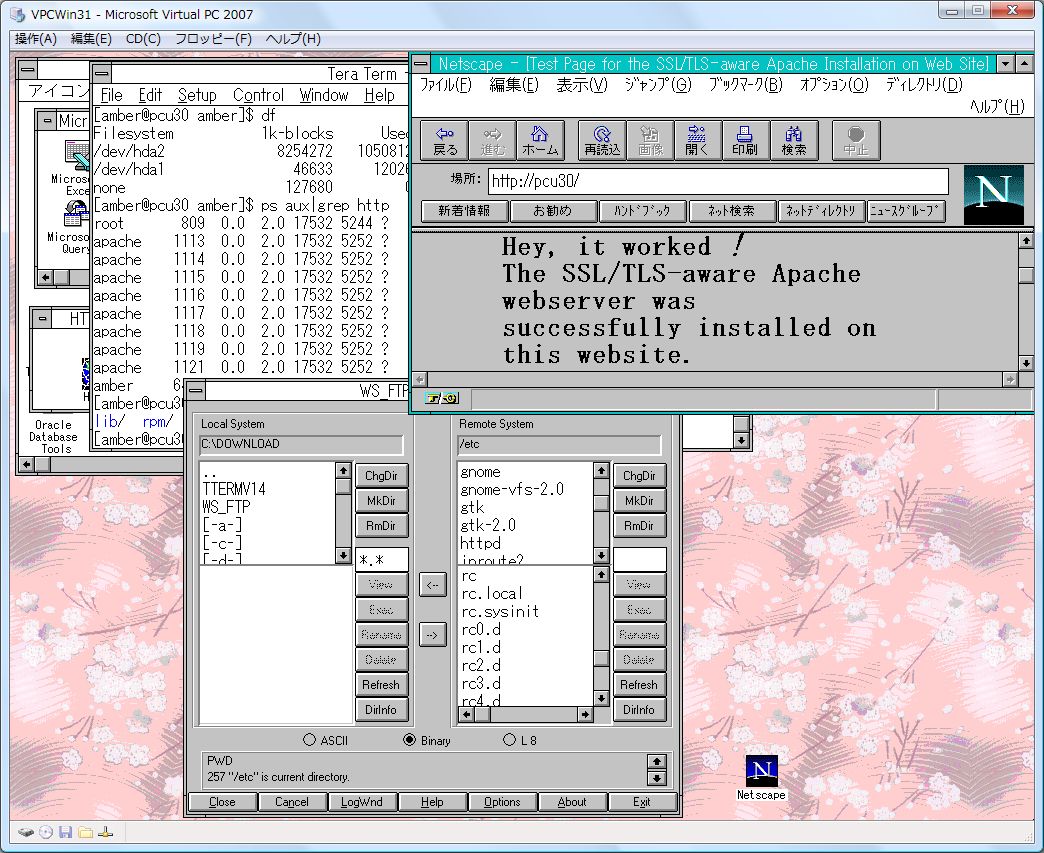Click the remote system MkDir button
Screen dimensions: 1044x853
[639, 501]
